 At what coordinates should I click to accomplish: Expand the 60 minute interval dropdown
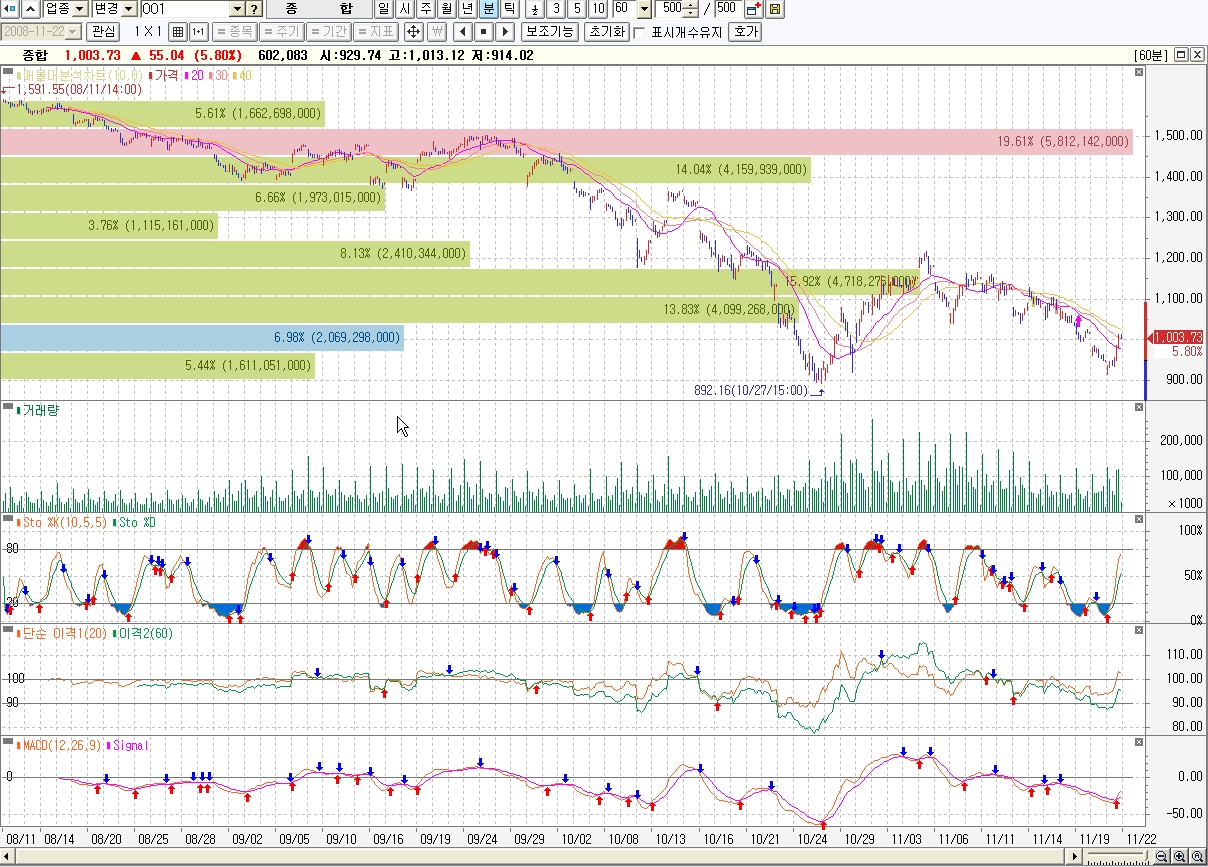coord(642,9)
